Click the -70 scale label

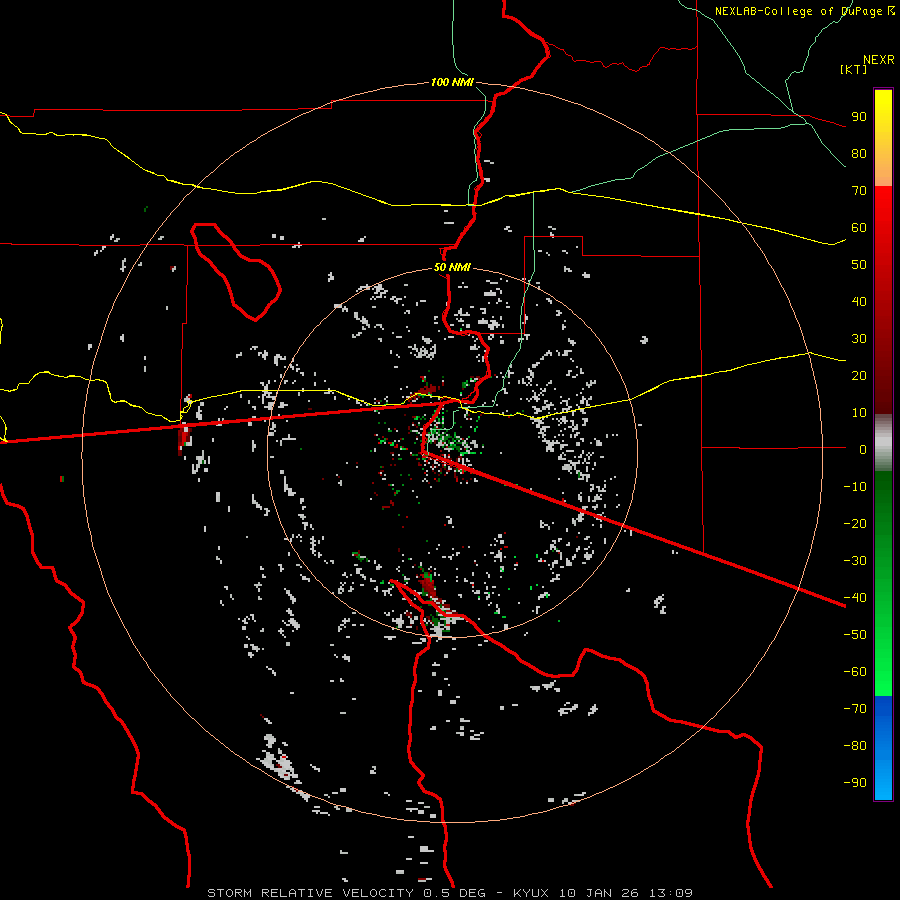pyautogui.click(x=855, y=709)
